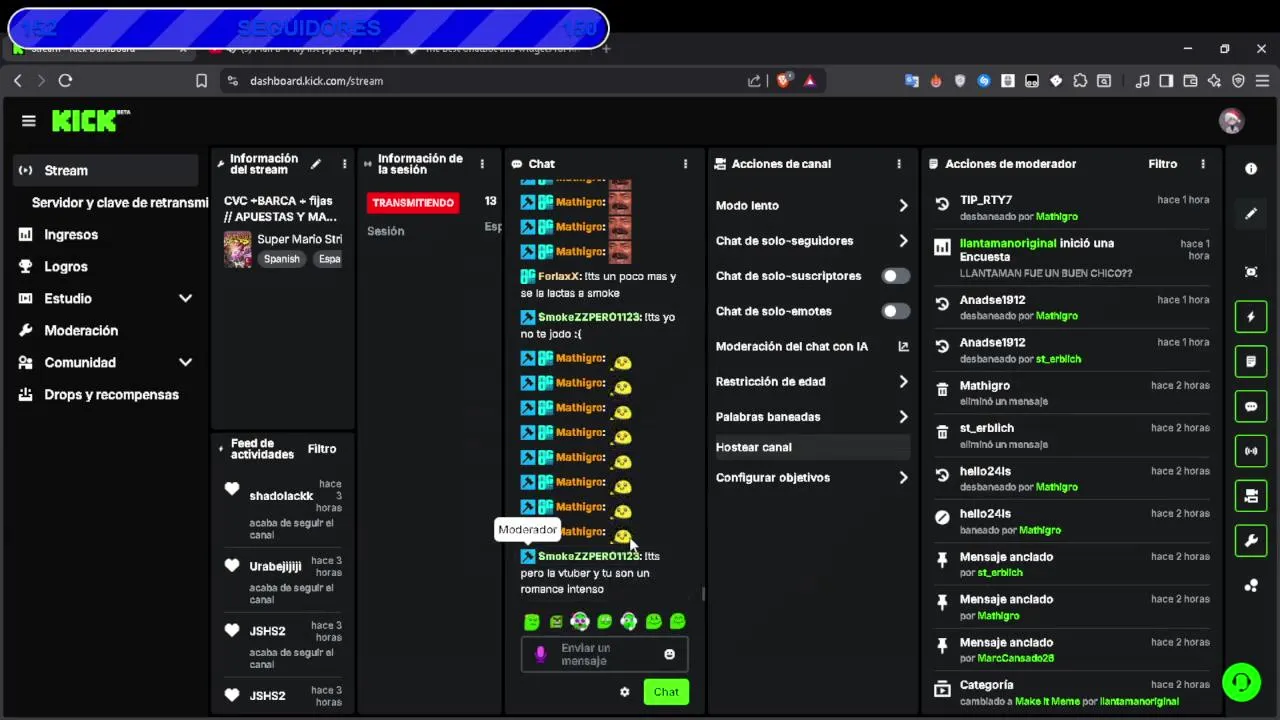The image size is (1280, 720).
Task: Expand the Comunidad sidebar section
Action: tap(105, 362)
